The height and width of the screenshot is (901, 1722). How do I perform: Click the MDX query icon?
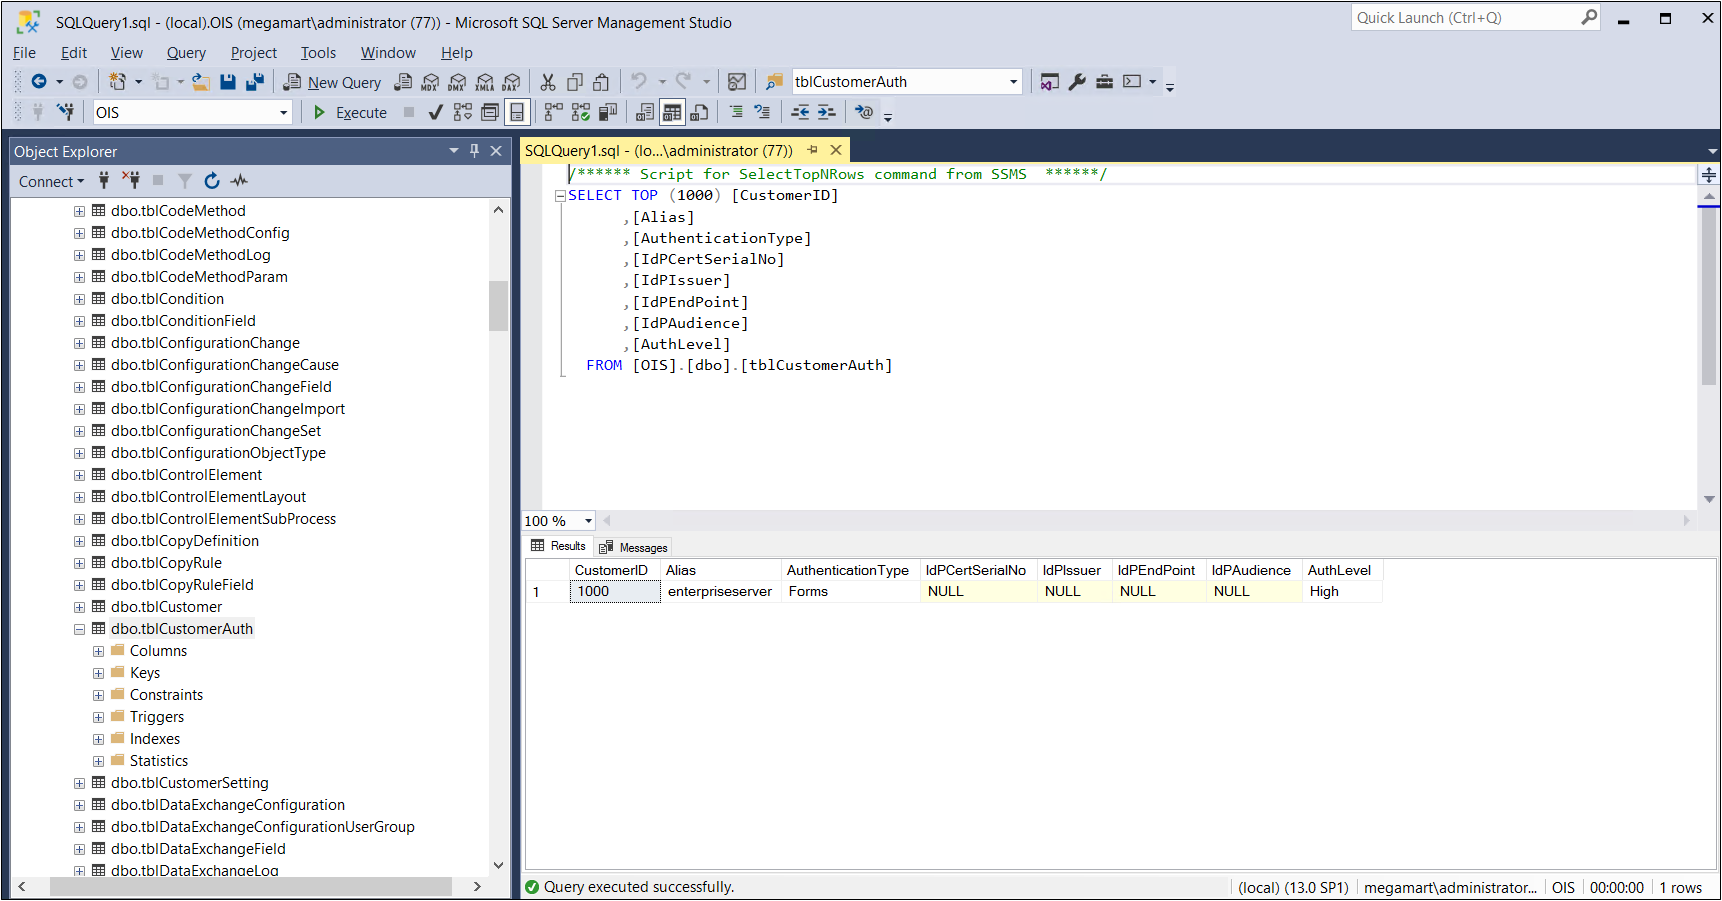pos(430,82)
